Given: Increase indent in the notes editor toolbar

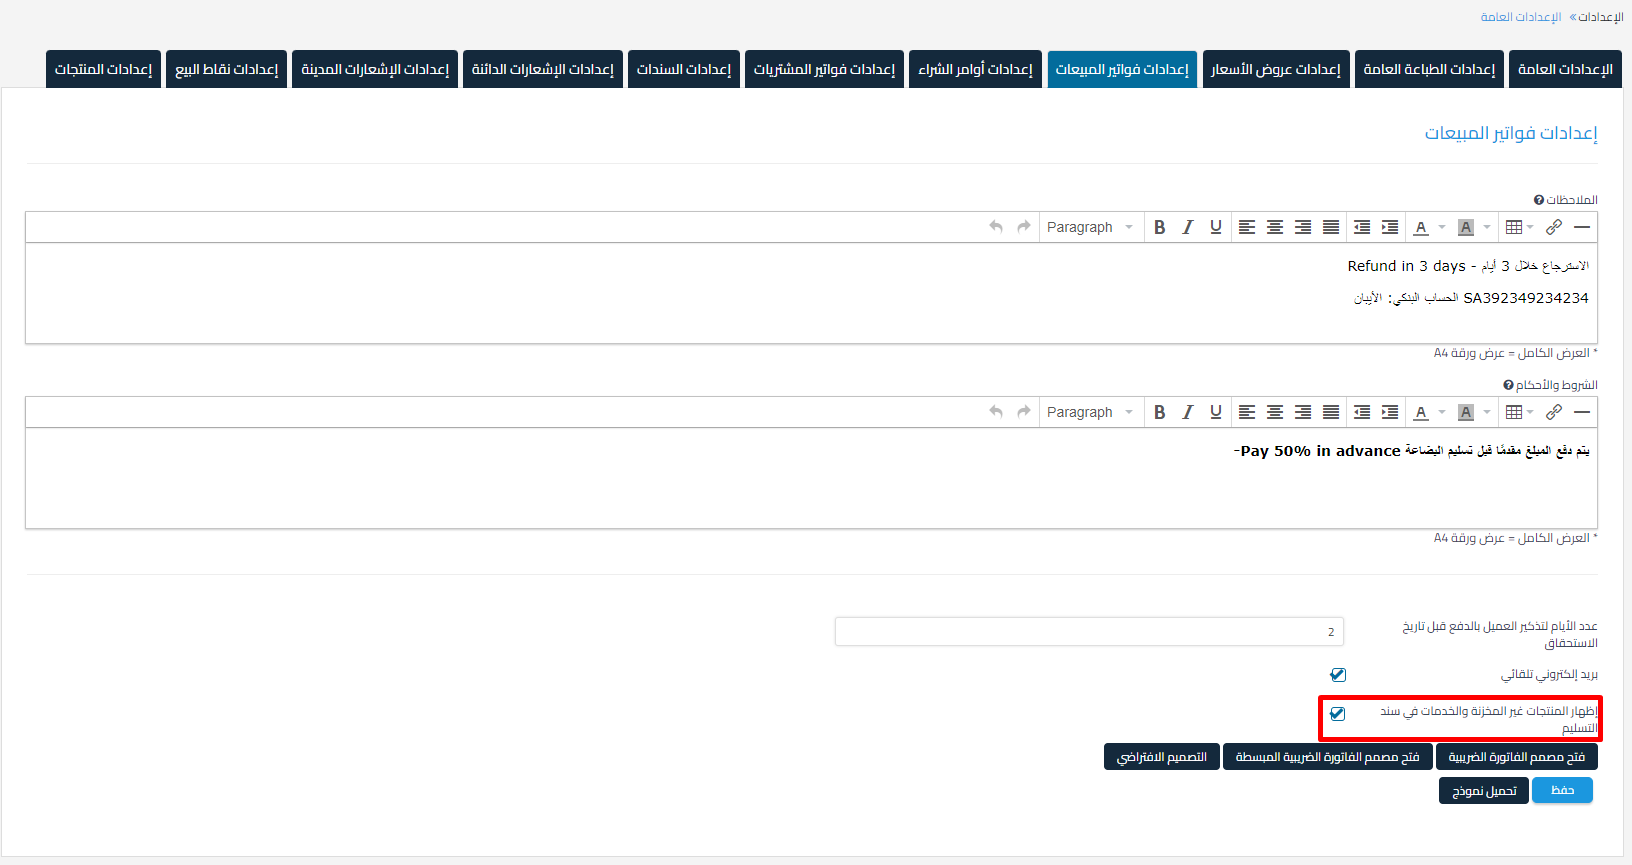Looking at the screenshot, I should coord(1390,227).
